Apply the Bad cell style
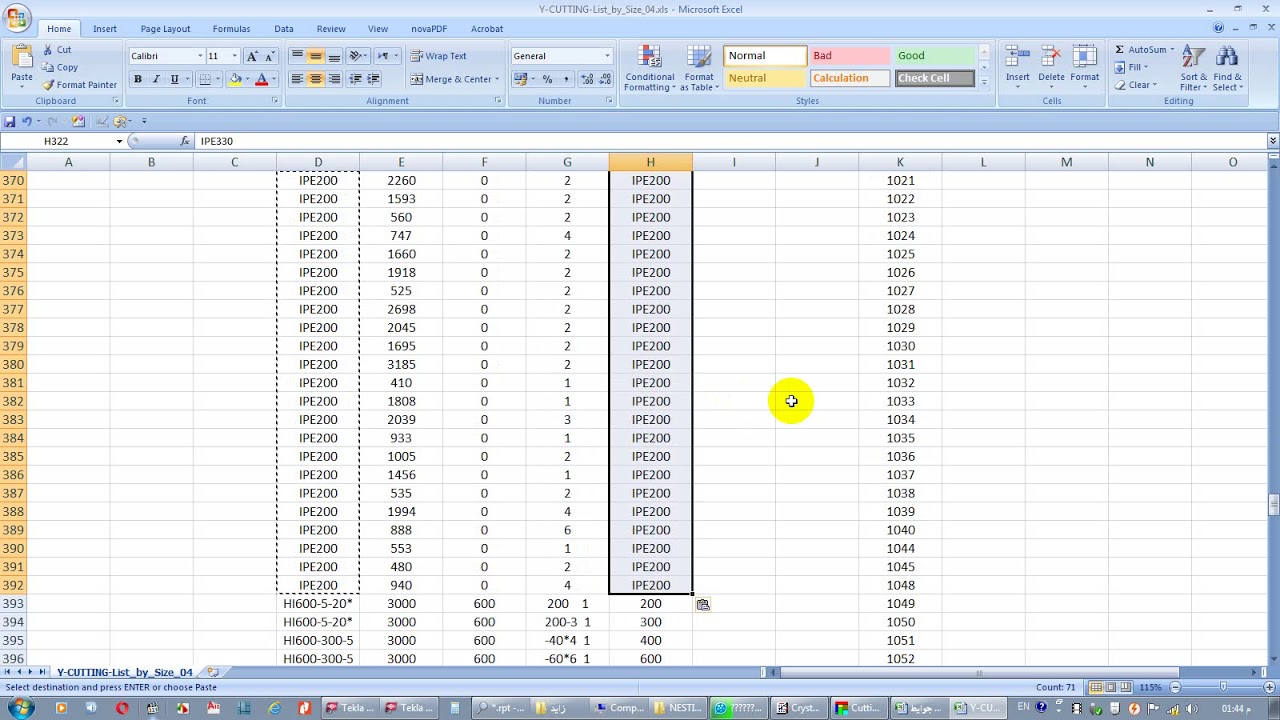This screenshot has width=1280, height=720. (x=850, y=56)
